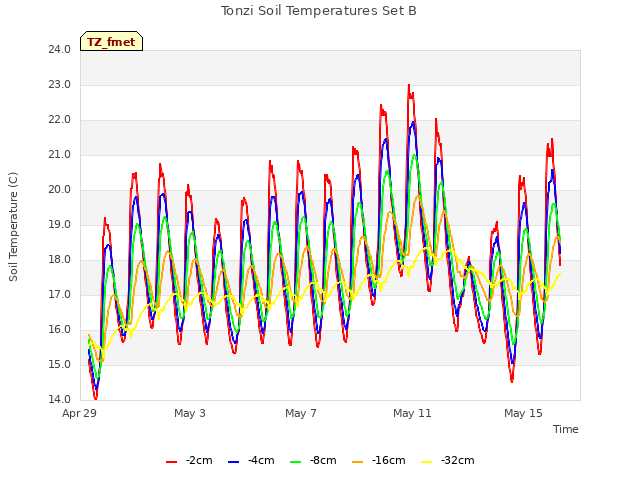640x480 pixels.
Task: Click the red curve's lowest dip at 14.0
Action: point(96,398)
